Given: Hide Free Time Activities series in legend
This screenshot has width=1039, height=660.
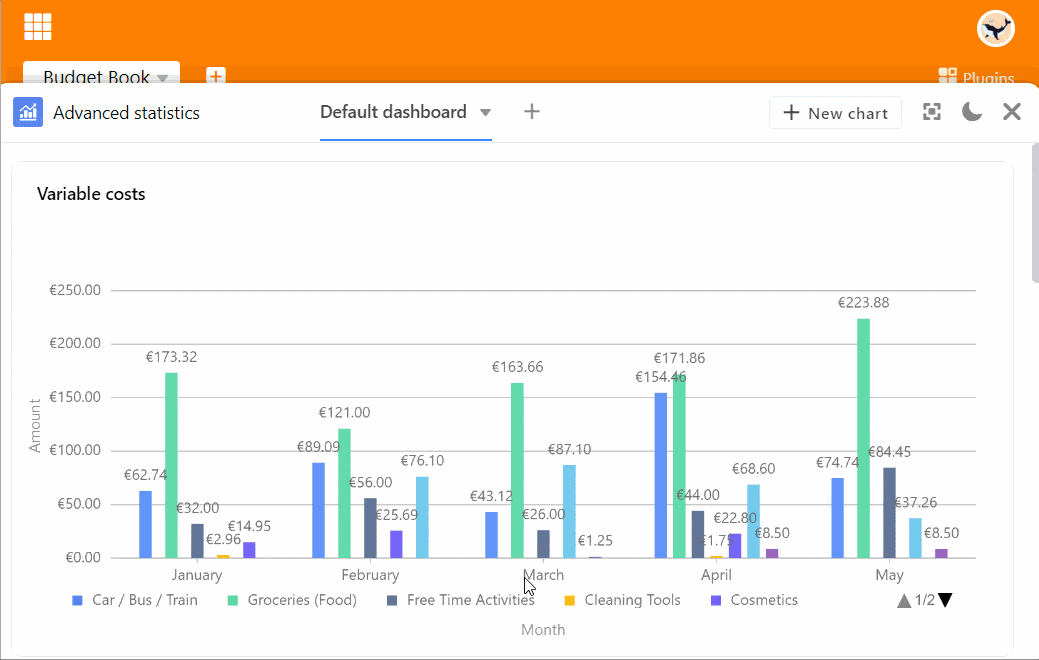Looking at the screenshot, I should (x=460, y=600).
